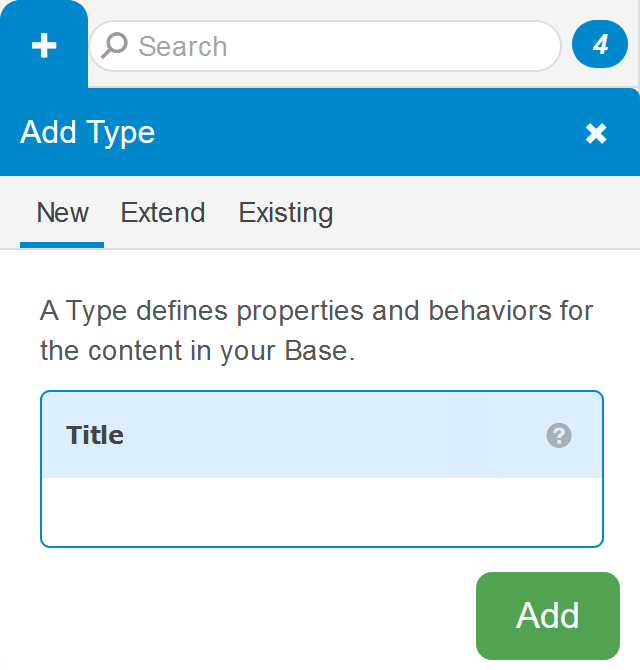Click the plus icon tab
Viewport: 640px width, 670px height.
pos(44,46)
